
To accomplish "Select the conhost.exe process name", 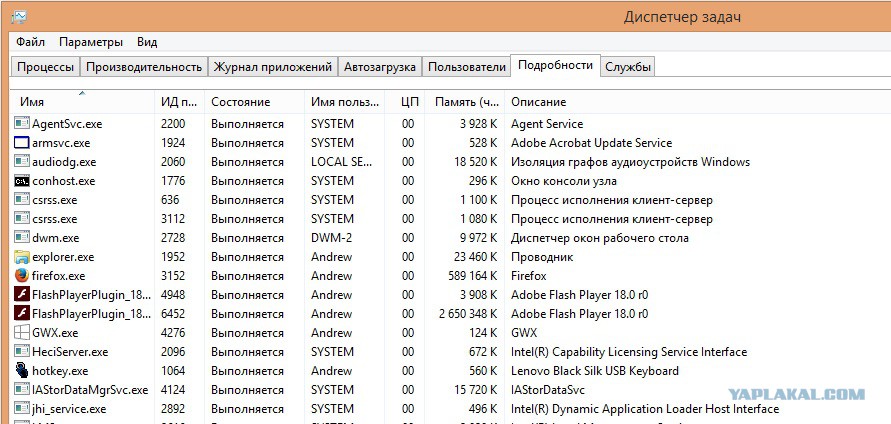I will (x=64, y=181).
